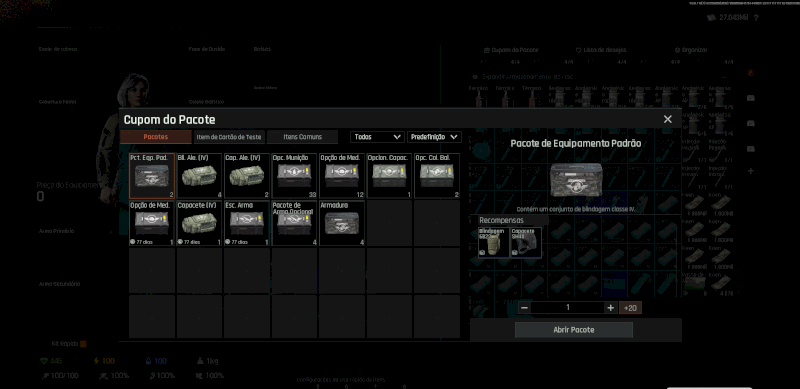This screenshot has width=800, height=389.
Task: Switch to the Item de Cartão de Teste tab
Action: tap(229, 137)
